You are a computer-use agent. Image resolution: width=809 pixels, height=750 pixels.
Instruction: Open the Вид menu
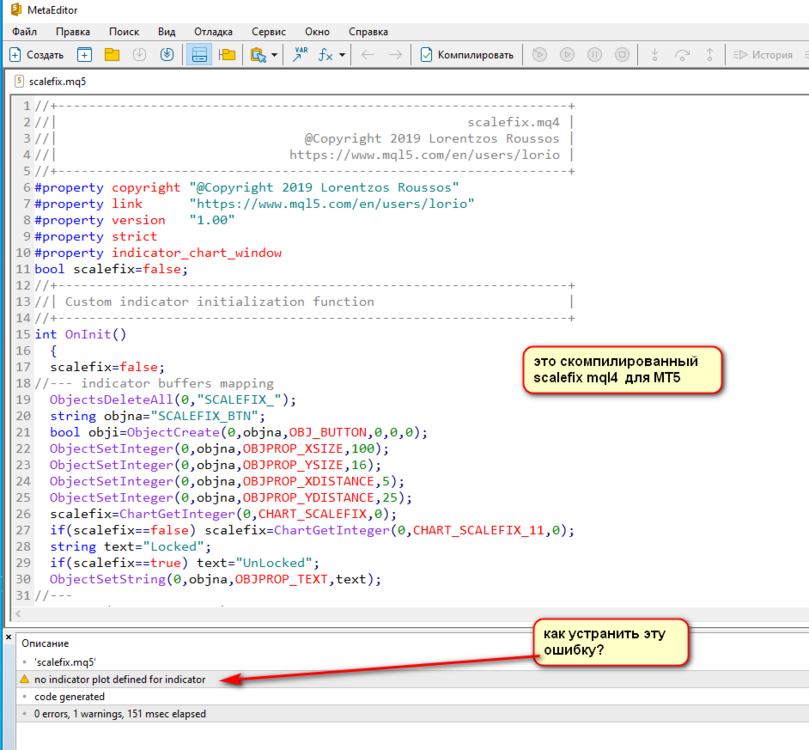tap(167, 31)
